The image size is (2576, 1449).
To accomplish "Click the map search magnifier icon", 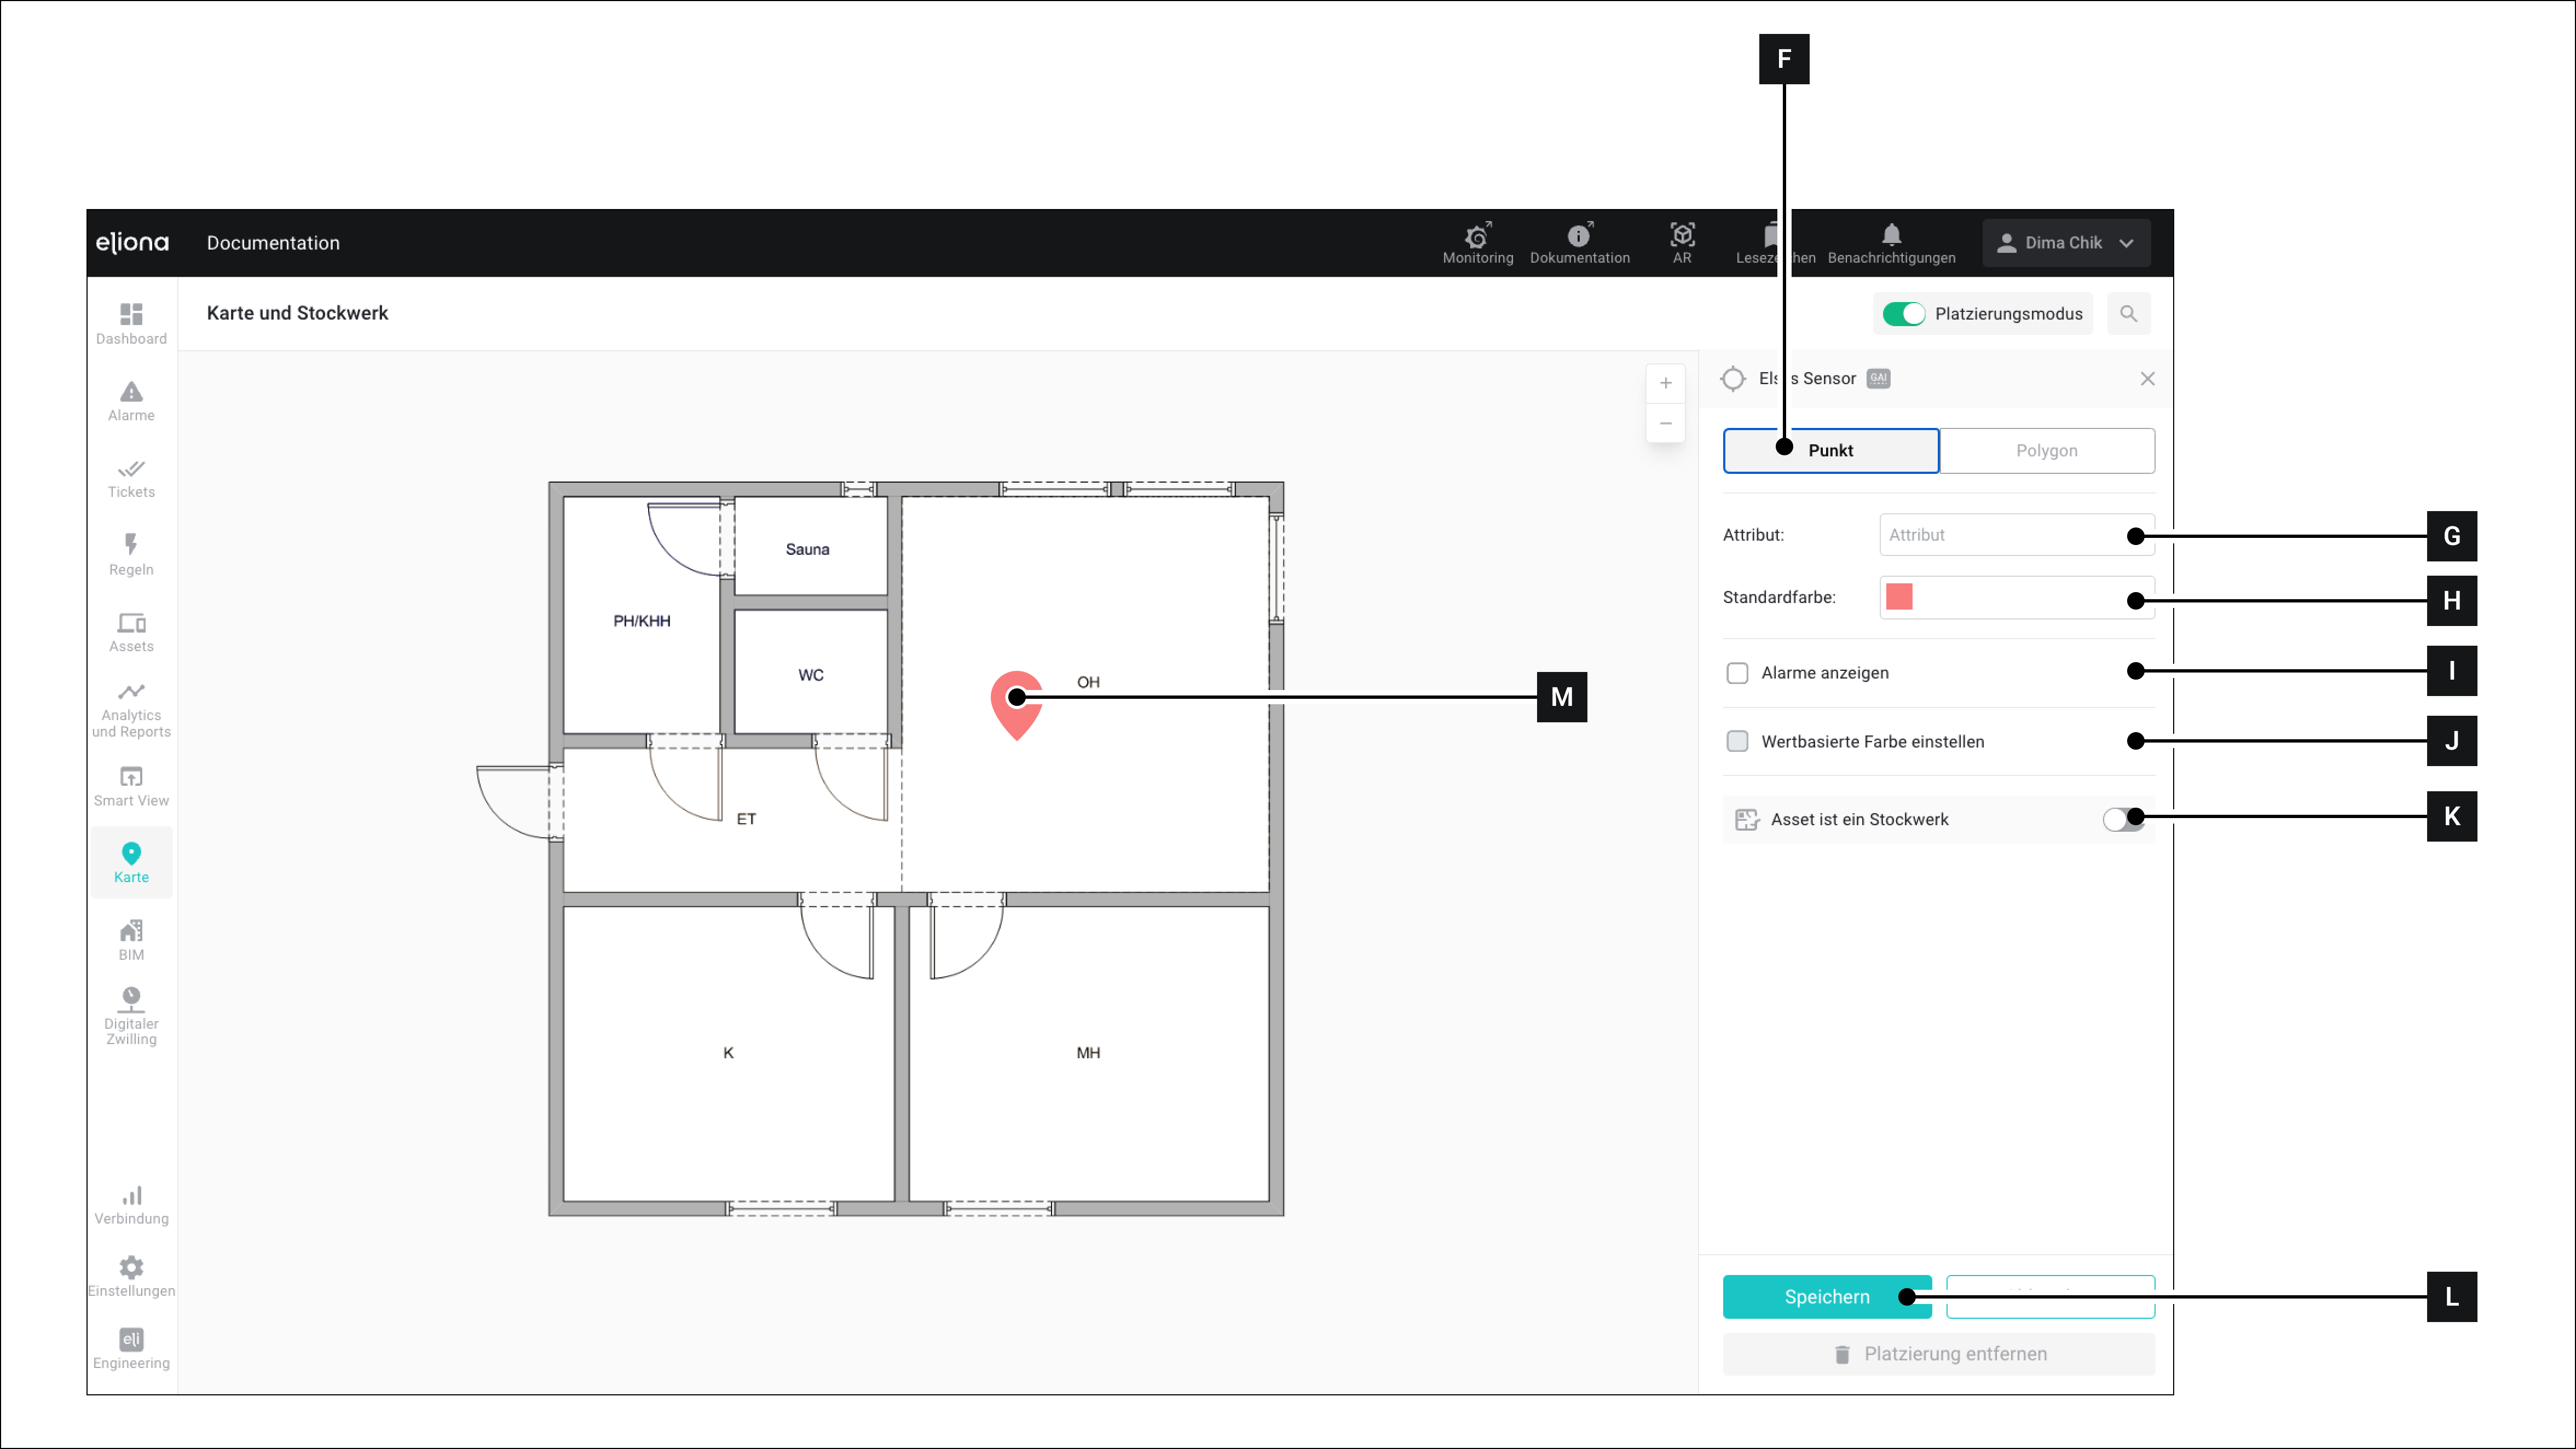I will tap(2128, 314).
